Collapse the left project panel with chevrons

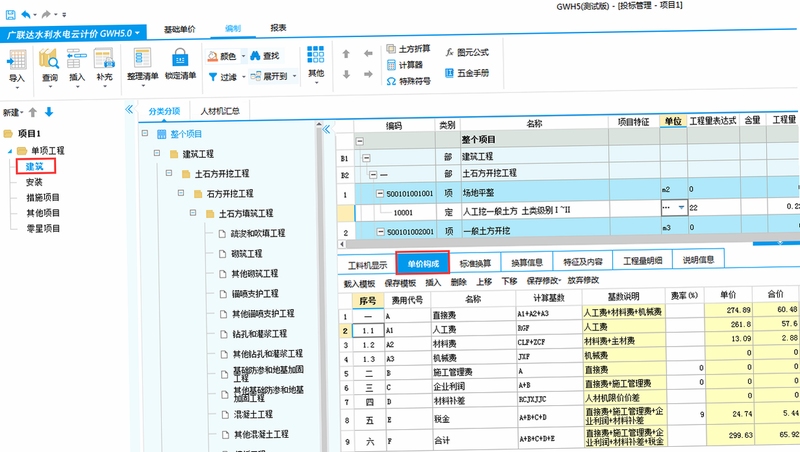[x=129, y=109]
